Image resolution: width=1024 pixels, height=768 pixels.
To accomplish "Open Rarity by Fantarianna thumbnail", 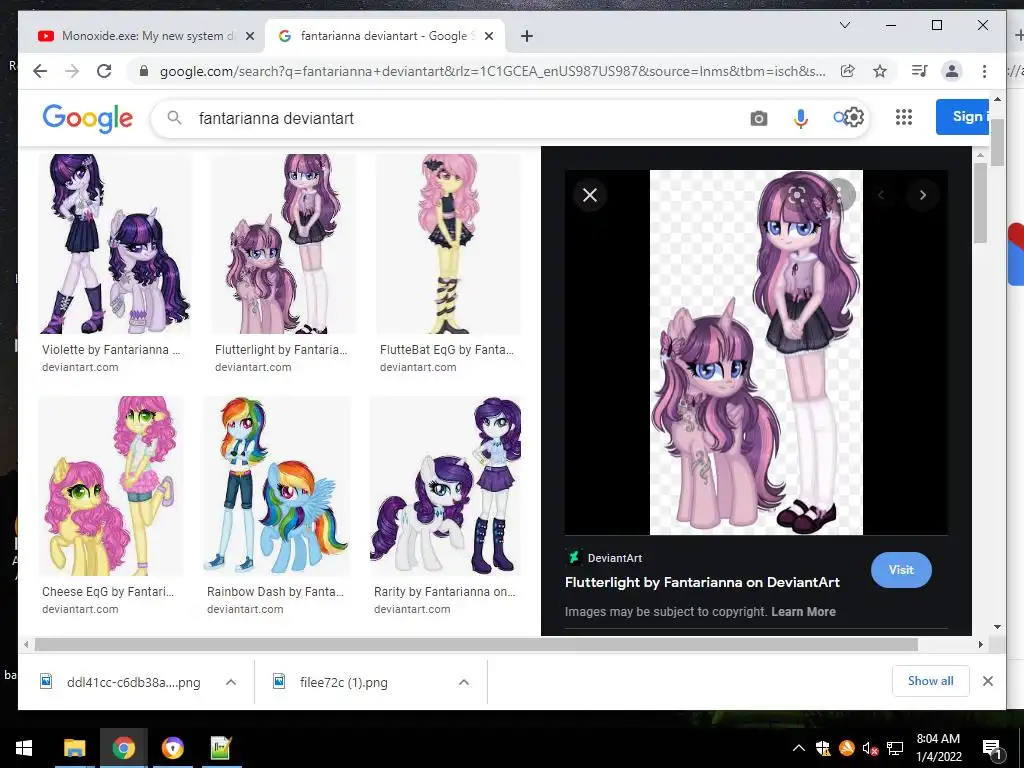I will (446, 486).
